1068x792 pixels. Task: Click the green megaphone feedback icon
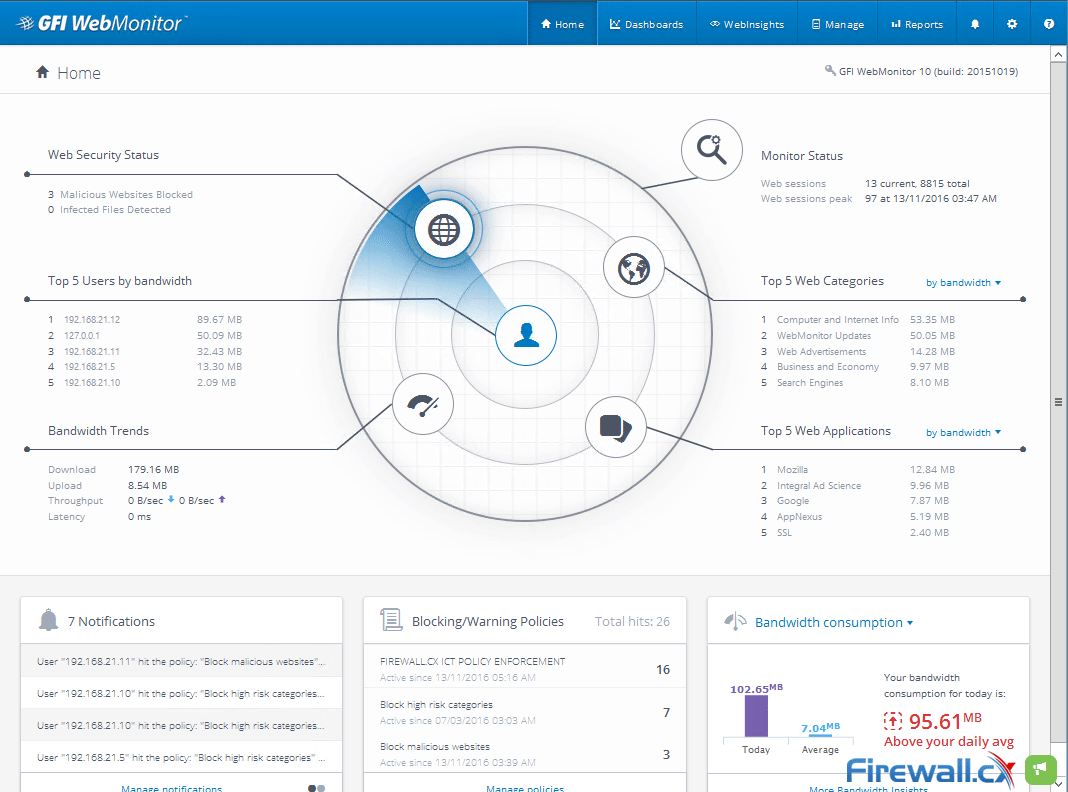[x=1040, y=770]
